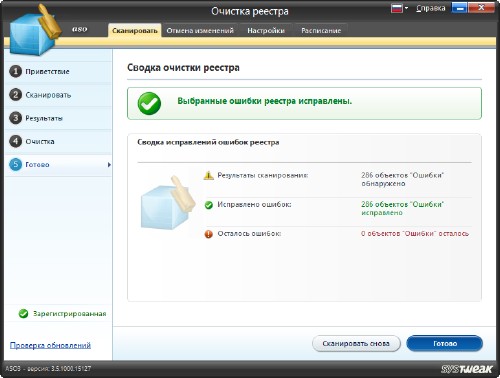
Task: Open the Справка help menu
Action: pyautogui.click(x=430, y=8)
